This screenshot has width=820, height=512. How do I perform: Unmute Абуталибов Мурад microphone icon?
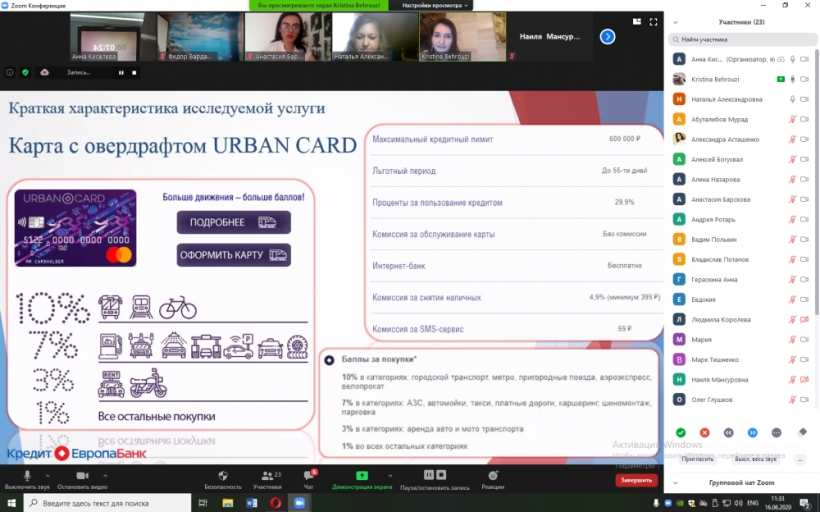click(792, 119)
